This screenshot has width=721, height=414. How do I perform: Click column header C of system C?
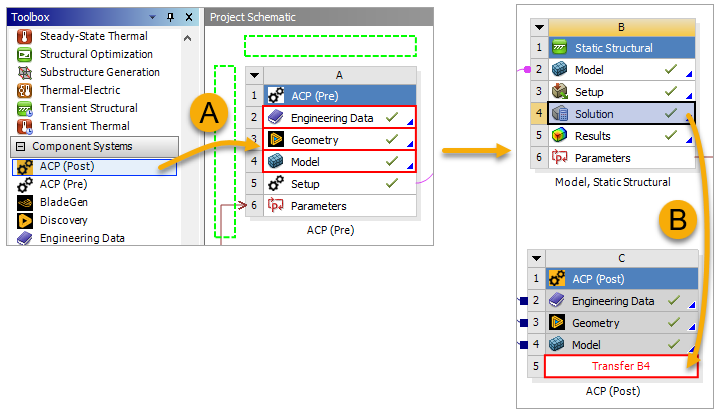(622, 258)
